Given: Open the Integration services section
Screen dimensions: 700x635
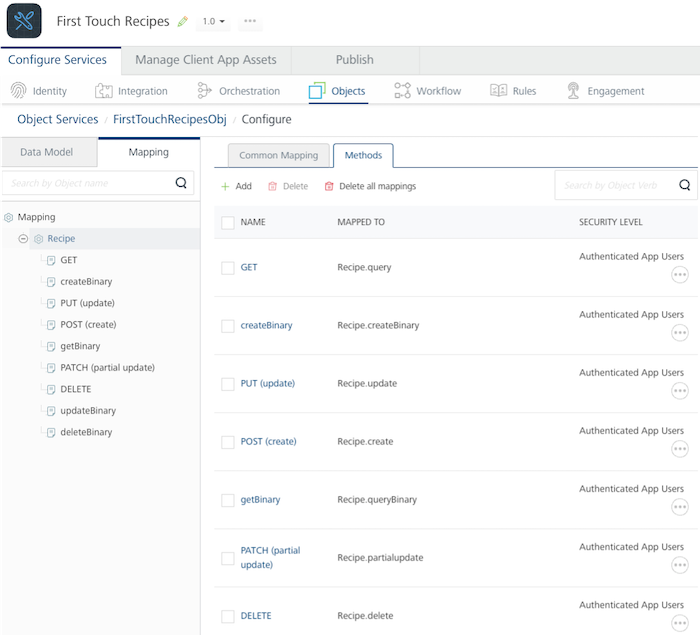Looking at the screenshot, I should (x=131, y=91).
